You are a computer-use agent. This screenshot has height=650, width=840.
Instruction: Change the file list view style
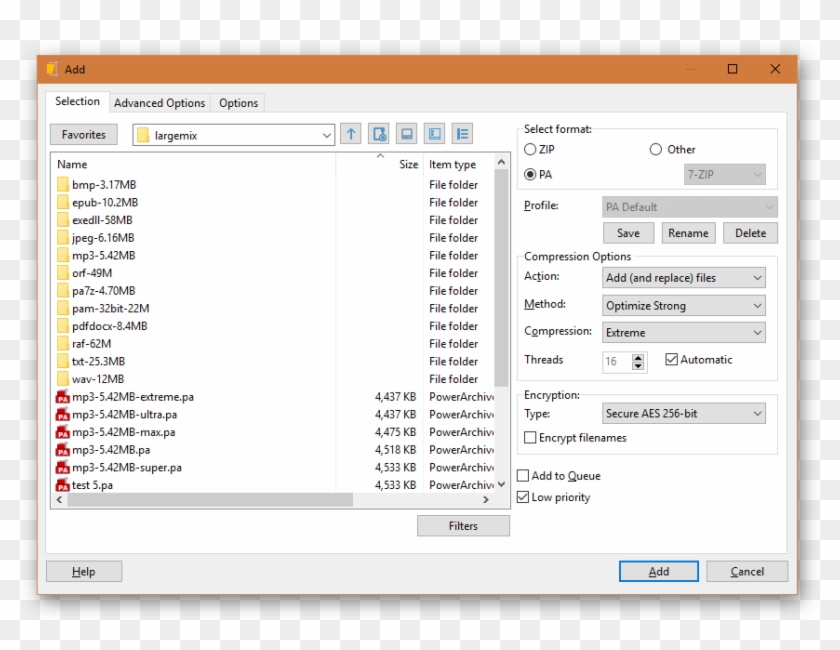point(461,134)
